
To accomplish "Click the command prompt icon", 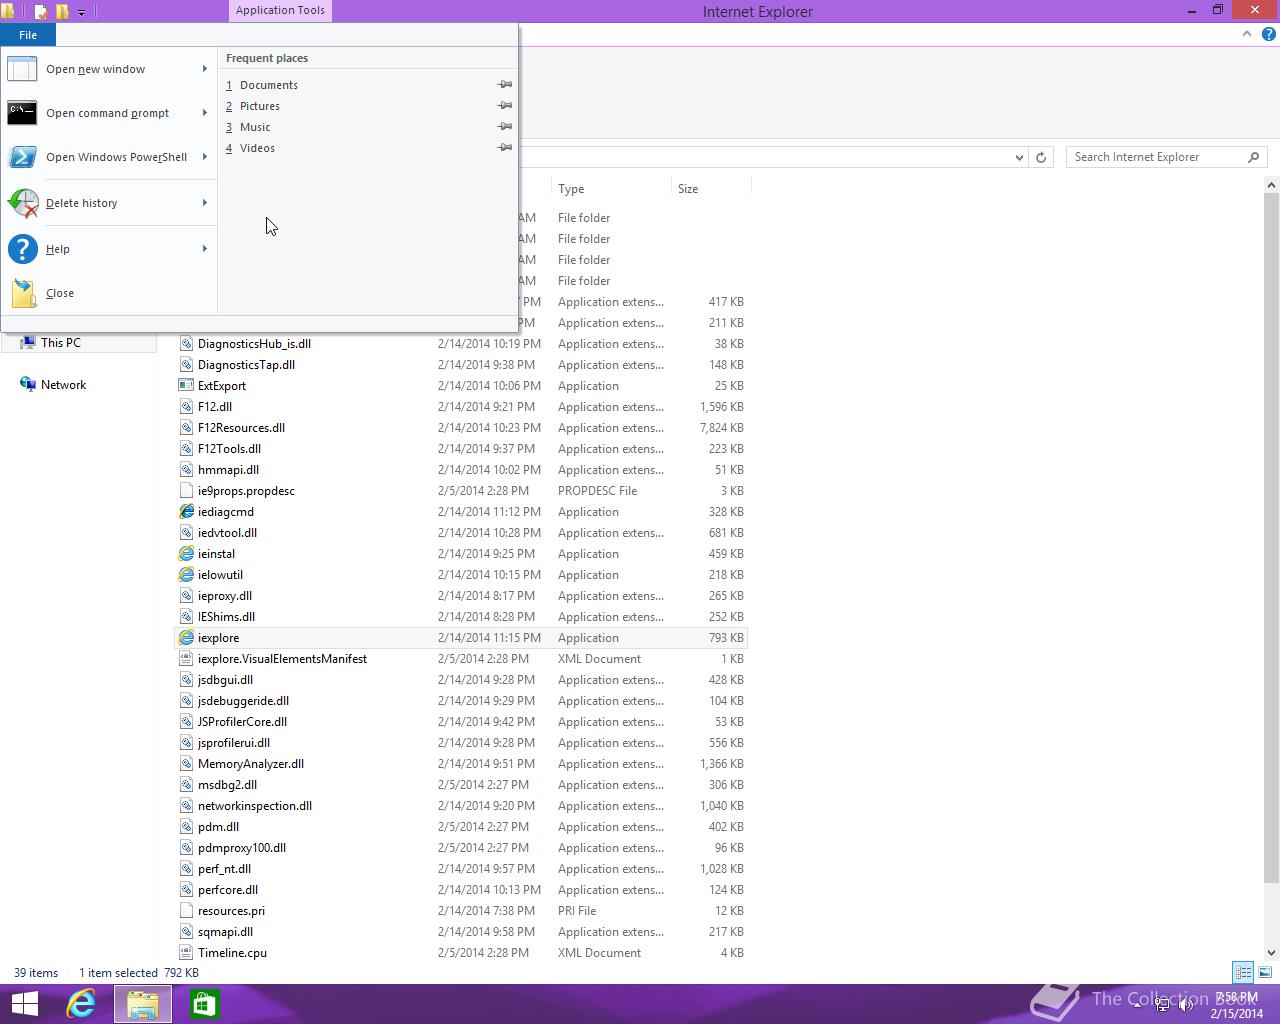I will [x=22, y=113].
